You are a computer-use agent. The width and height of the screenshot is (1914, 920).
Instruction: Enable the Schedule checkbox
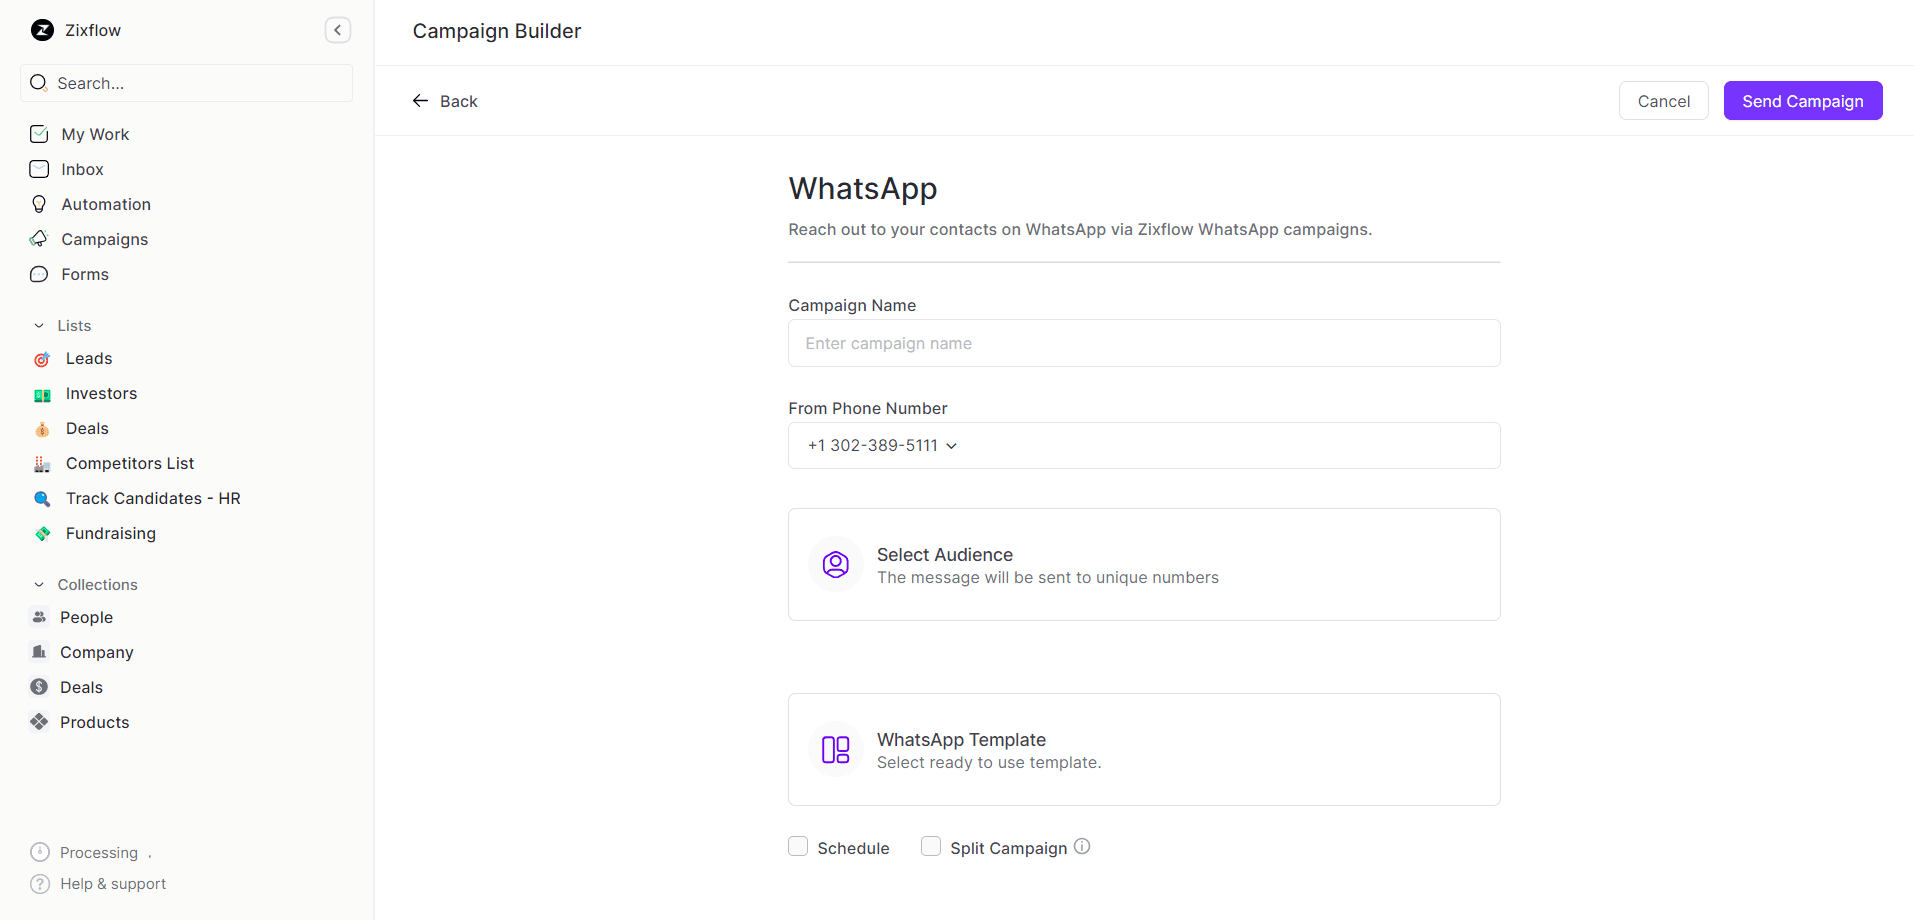pos(798,846)
